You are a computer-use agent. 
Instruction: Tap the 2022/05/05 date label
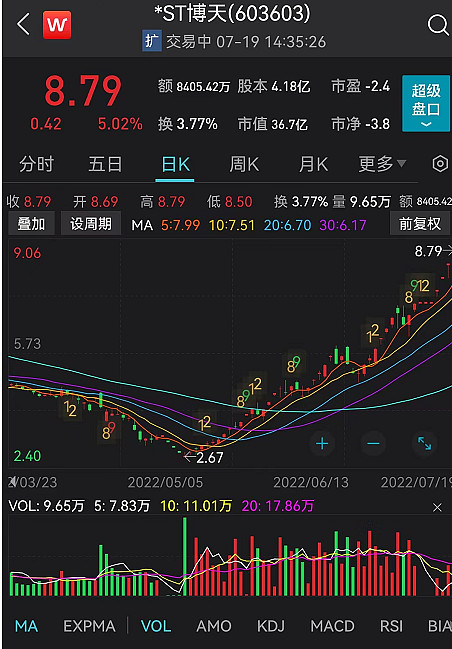tap(165, 482)
